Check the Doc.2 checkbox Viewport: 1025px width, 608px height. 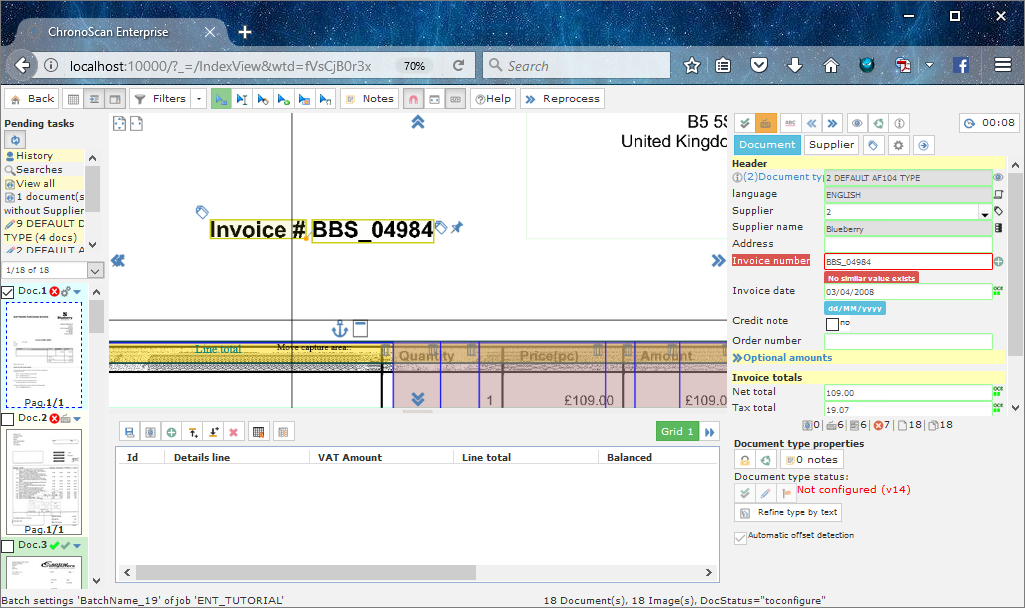click(x=8, y=419)
